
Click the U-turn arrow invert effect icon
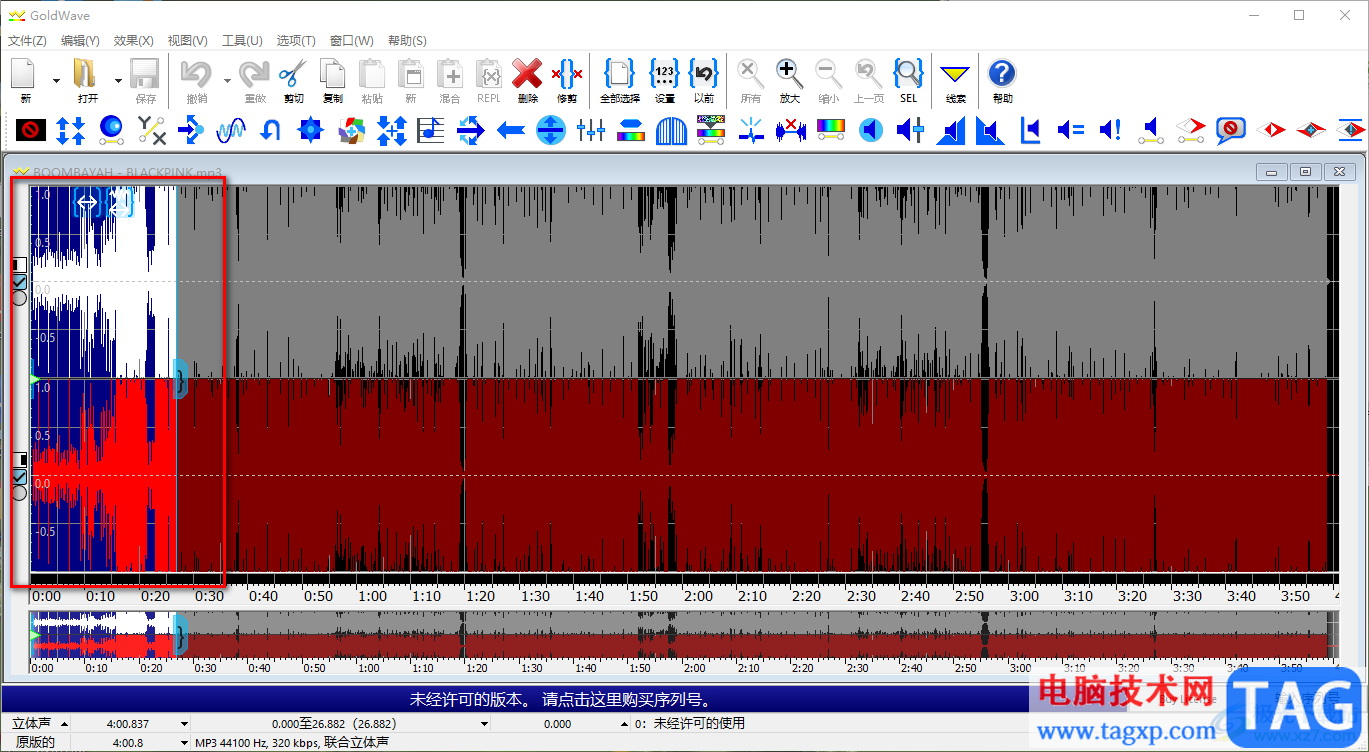[x=271, y=129]
